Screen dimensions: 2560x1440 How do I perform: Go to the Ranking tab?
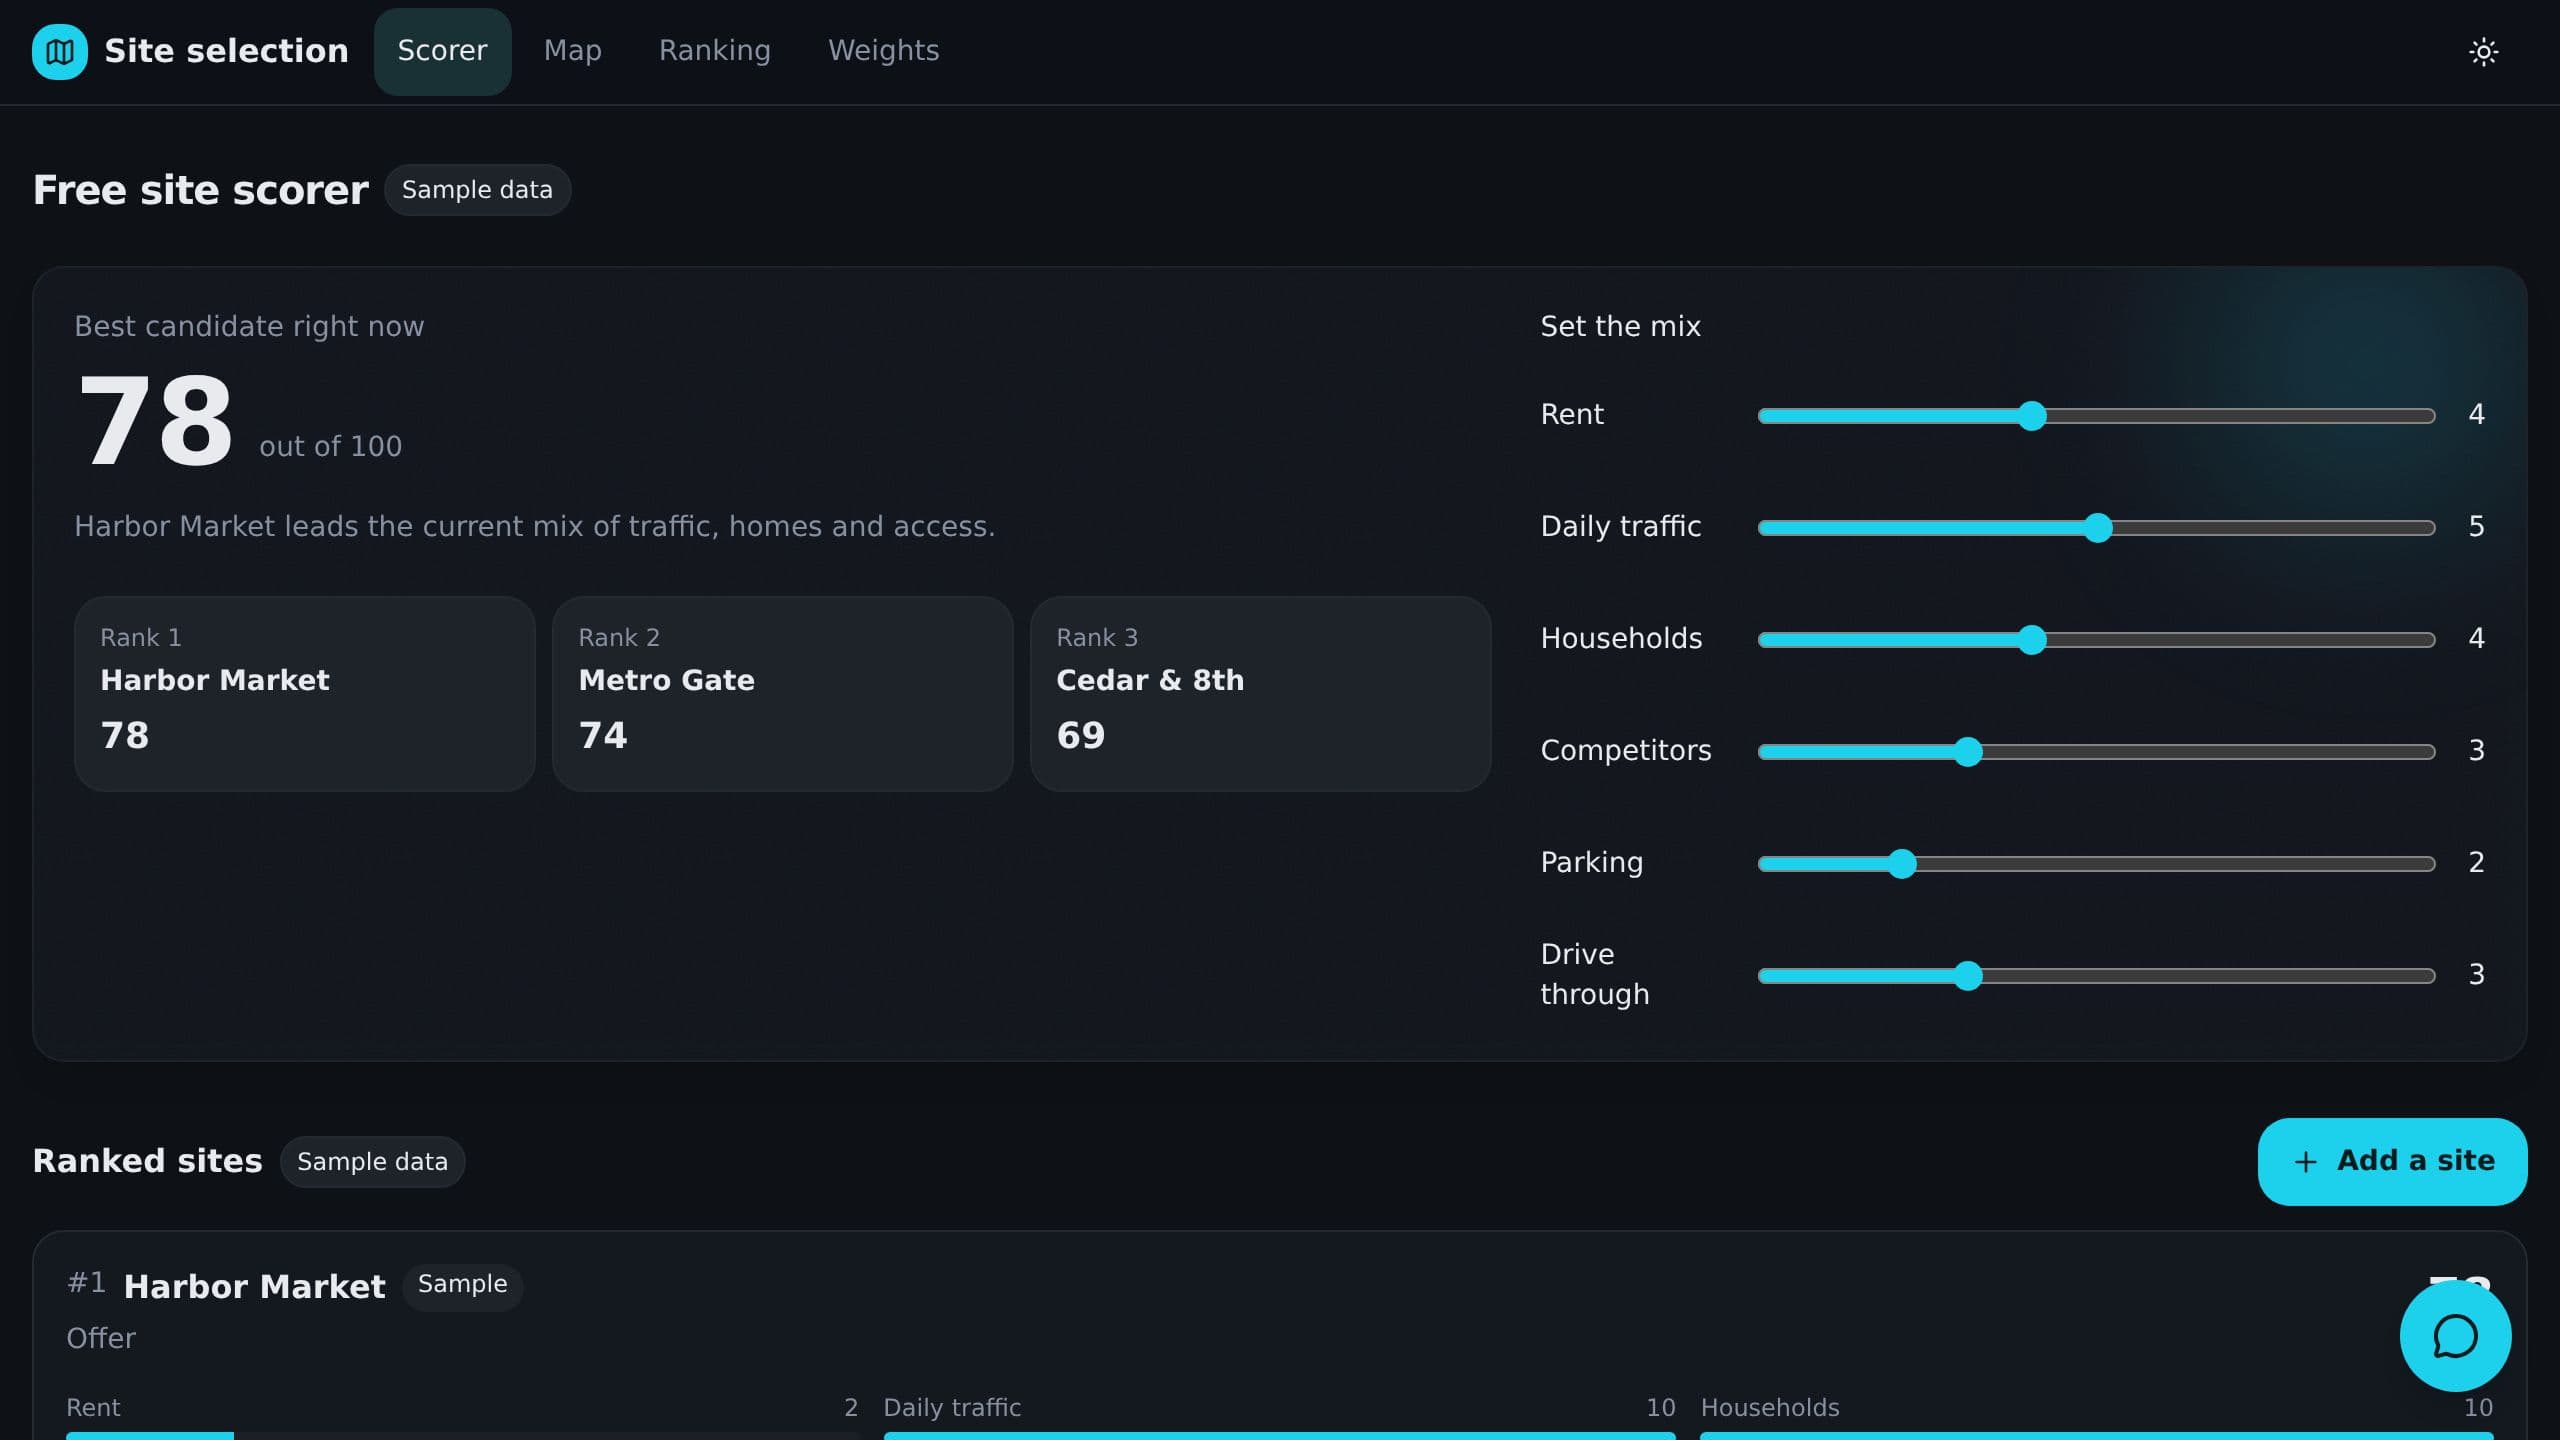pyautogui.click(x=715, y=51)
